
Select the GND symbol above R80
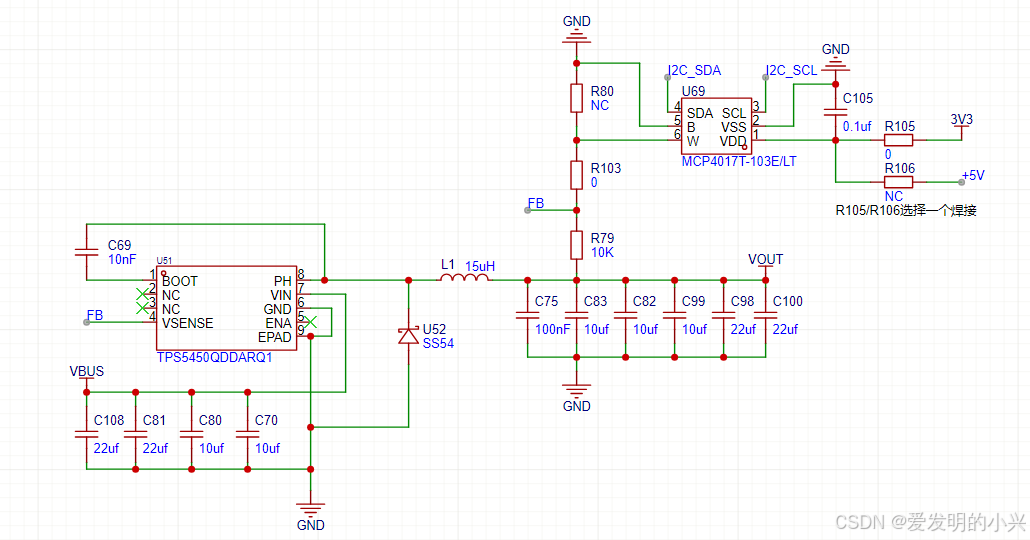[x=576, y=36]
